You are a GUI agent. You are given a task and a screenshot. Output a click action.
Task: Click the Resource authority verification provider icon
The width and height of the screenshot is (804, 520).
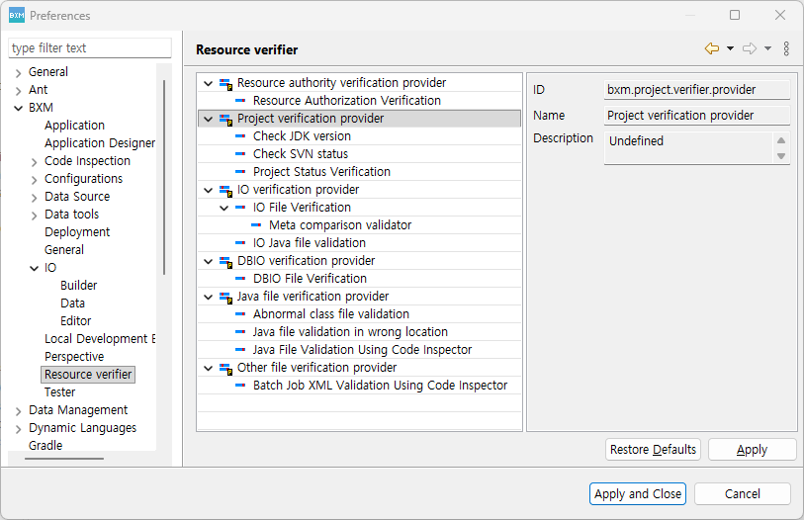coord(226,83)
